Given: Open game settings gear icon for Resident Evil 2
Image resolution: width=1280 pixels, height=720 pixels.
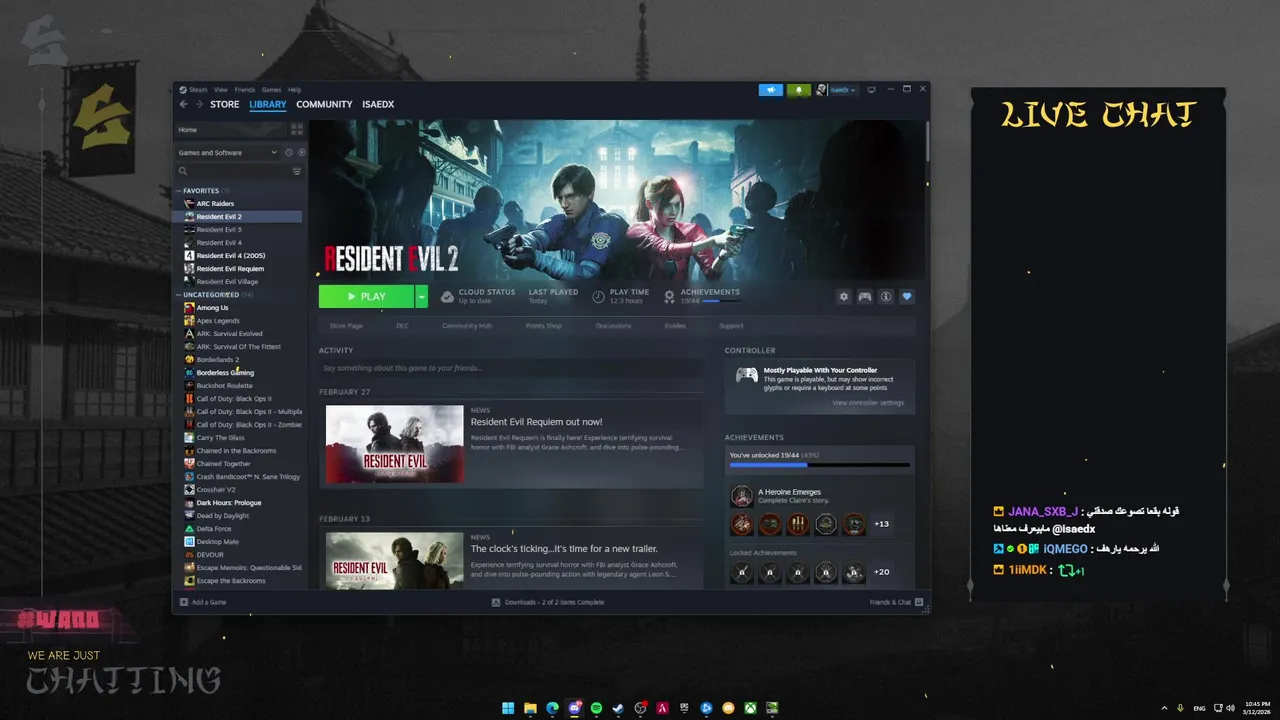Looking at the screenshot, I should (x=844, y=296).
